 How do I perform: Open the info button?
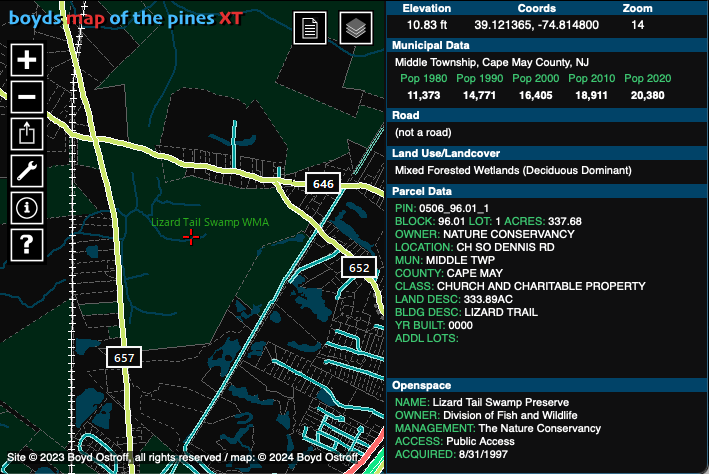point(27,206)
